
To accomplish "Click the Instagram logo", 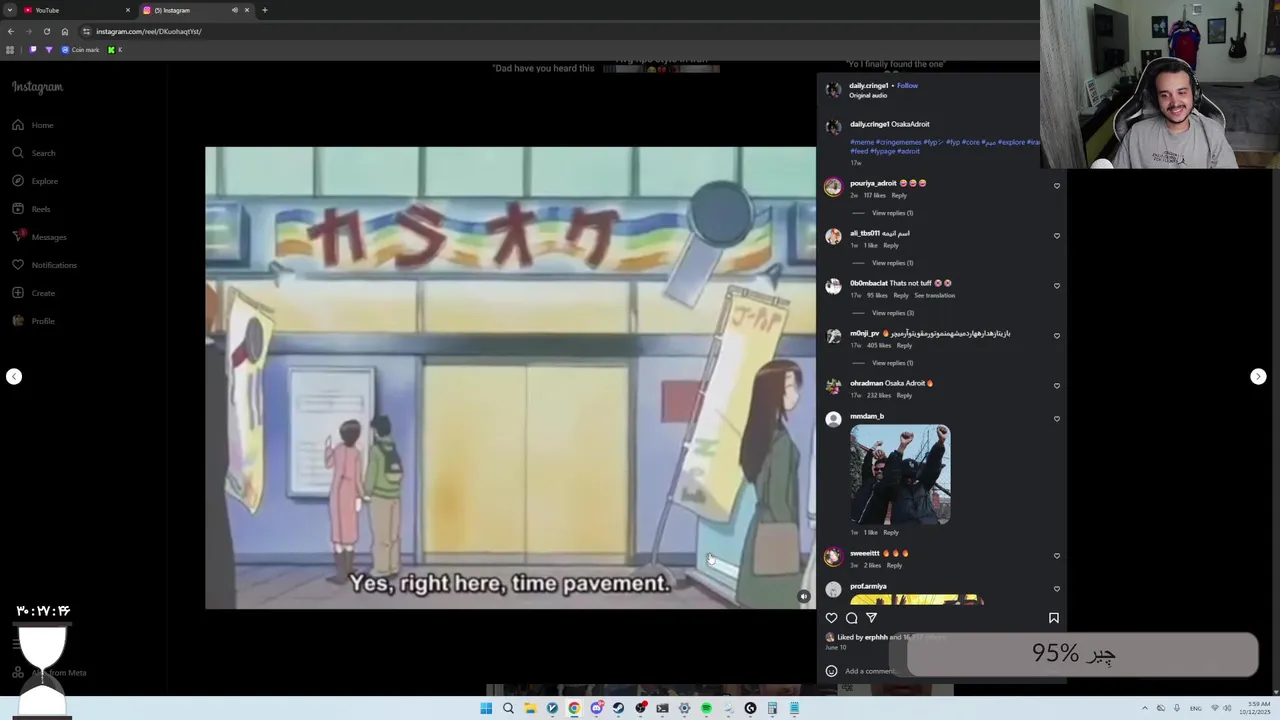I will click(x=37, y=87).
